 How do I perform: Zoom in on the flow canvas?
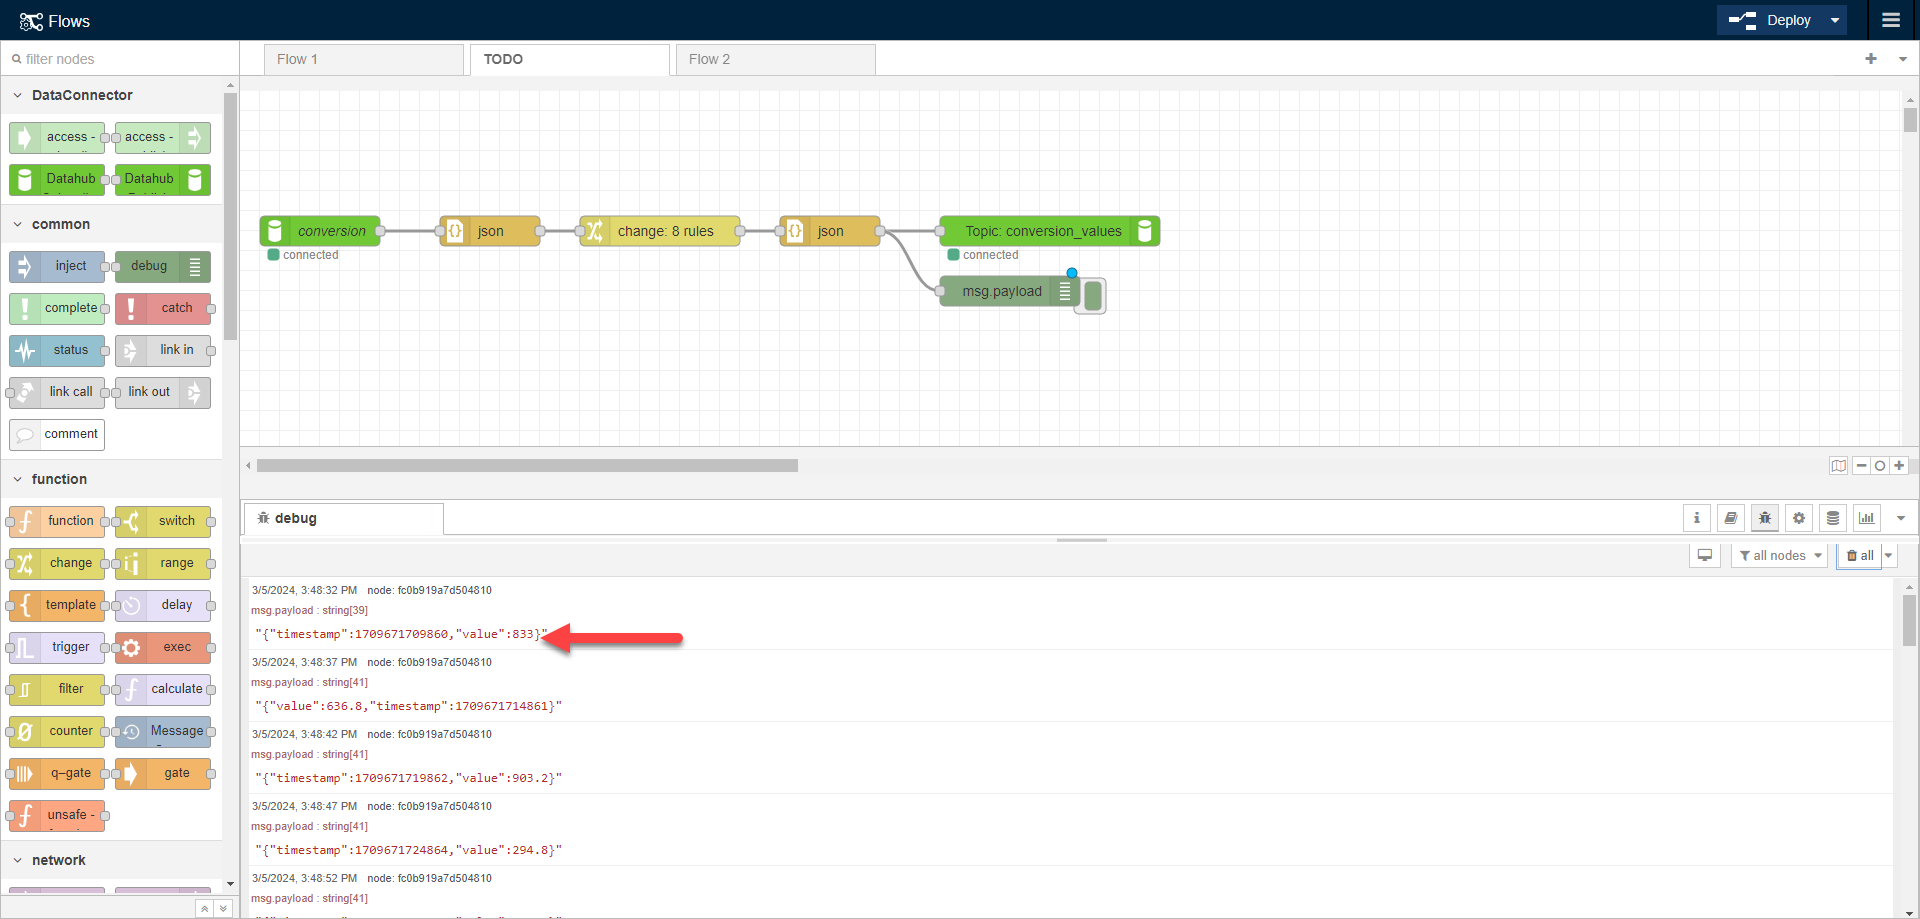pos(1899,465)
